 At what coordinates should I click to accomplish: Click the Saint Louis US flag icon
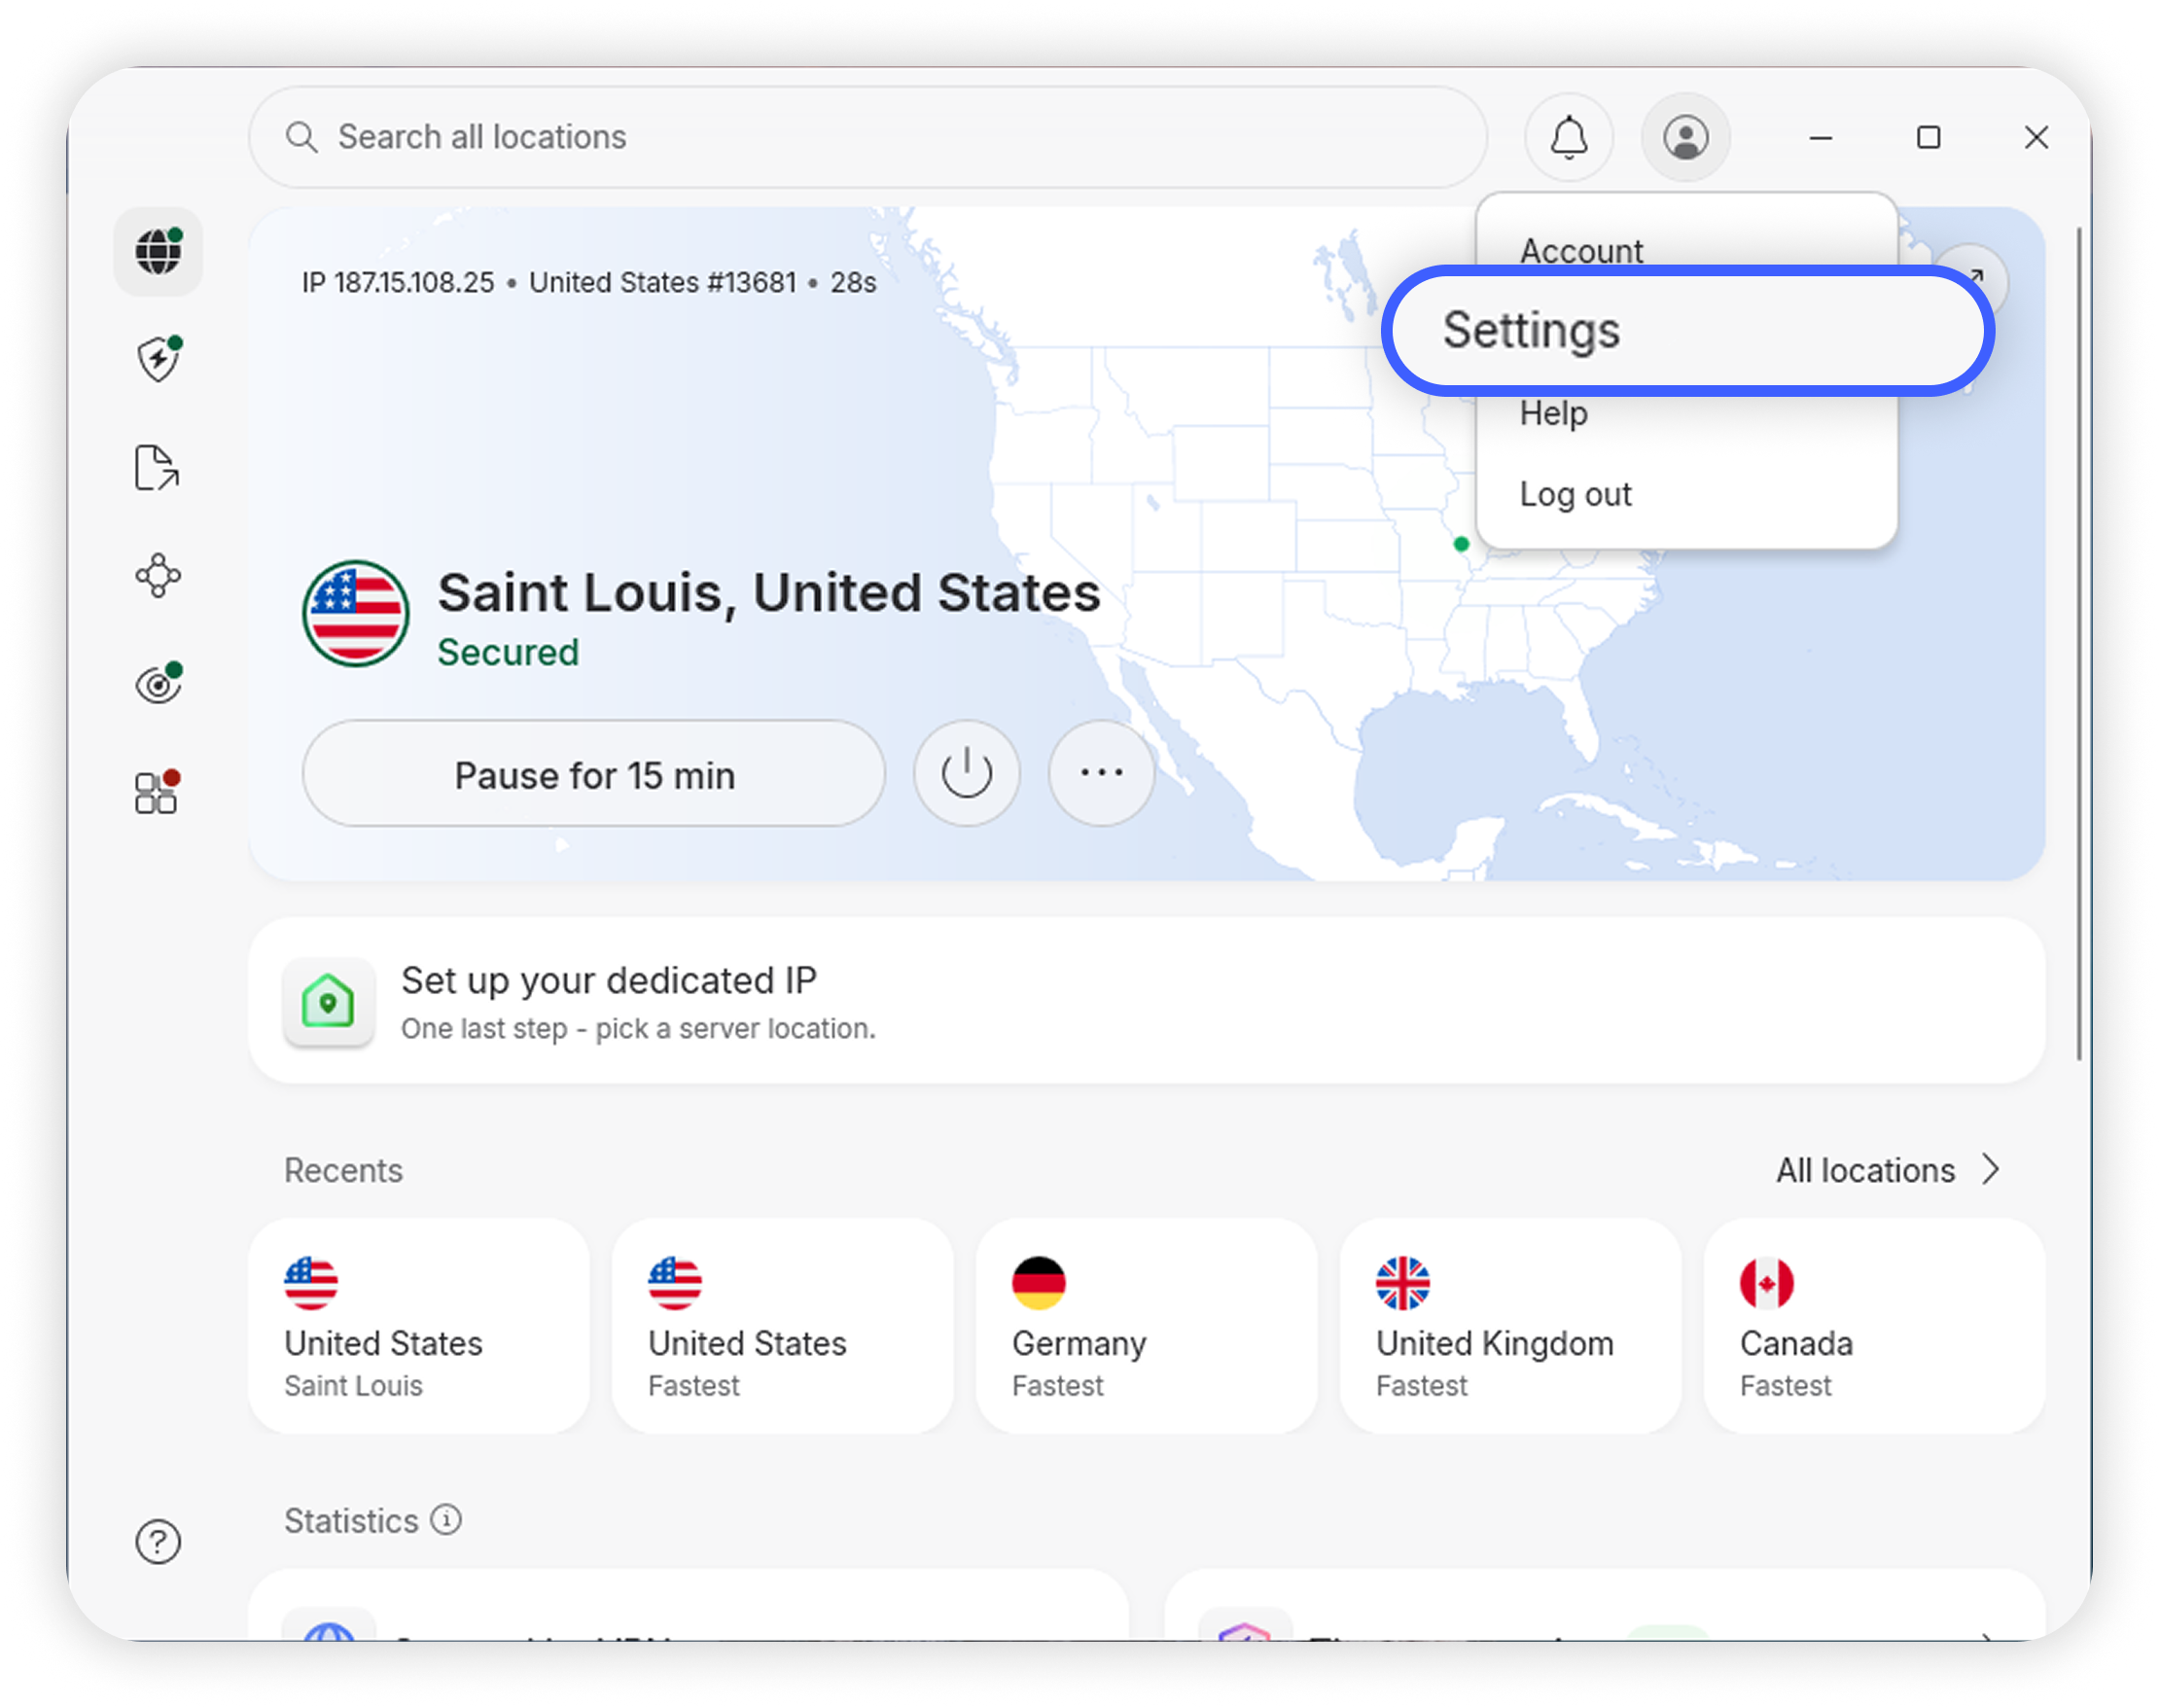[355, 613]
